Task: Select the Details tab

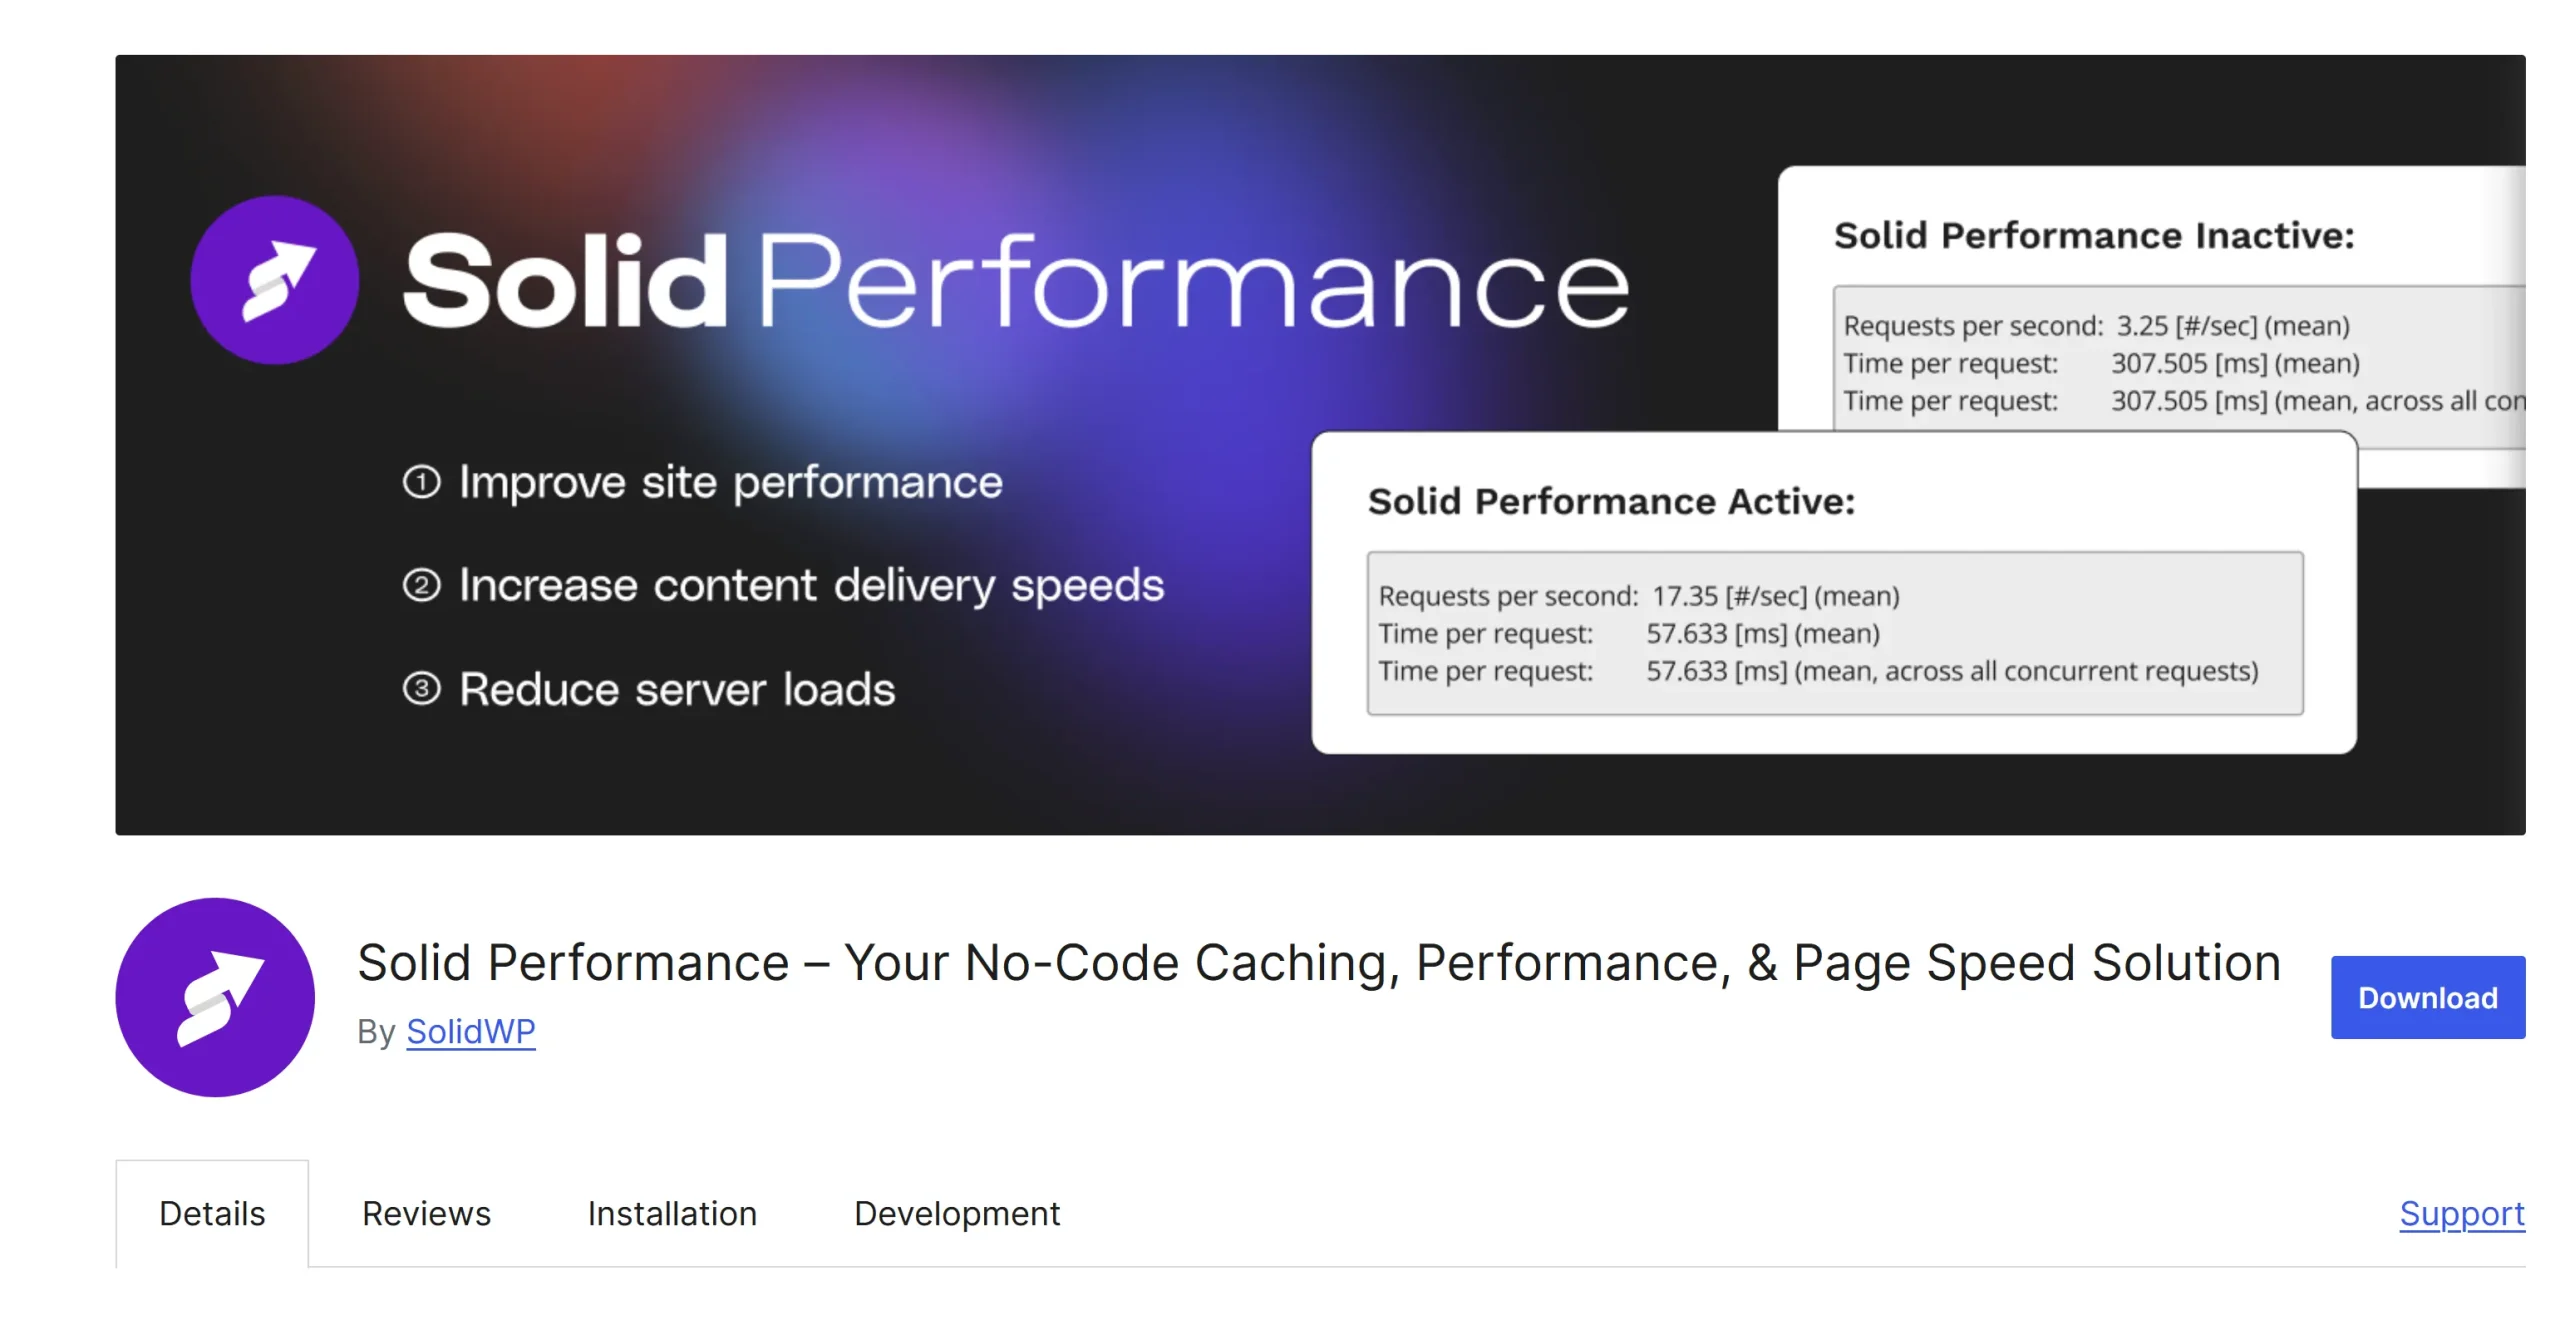Action: 212,1213
